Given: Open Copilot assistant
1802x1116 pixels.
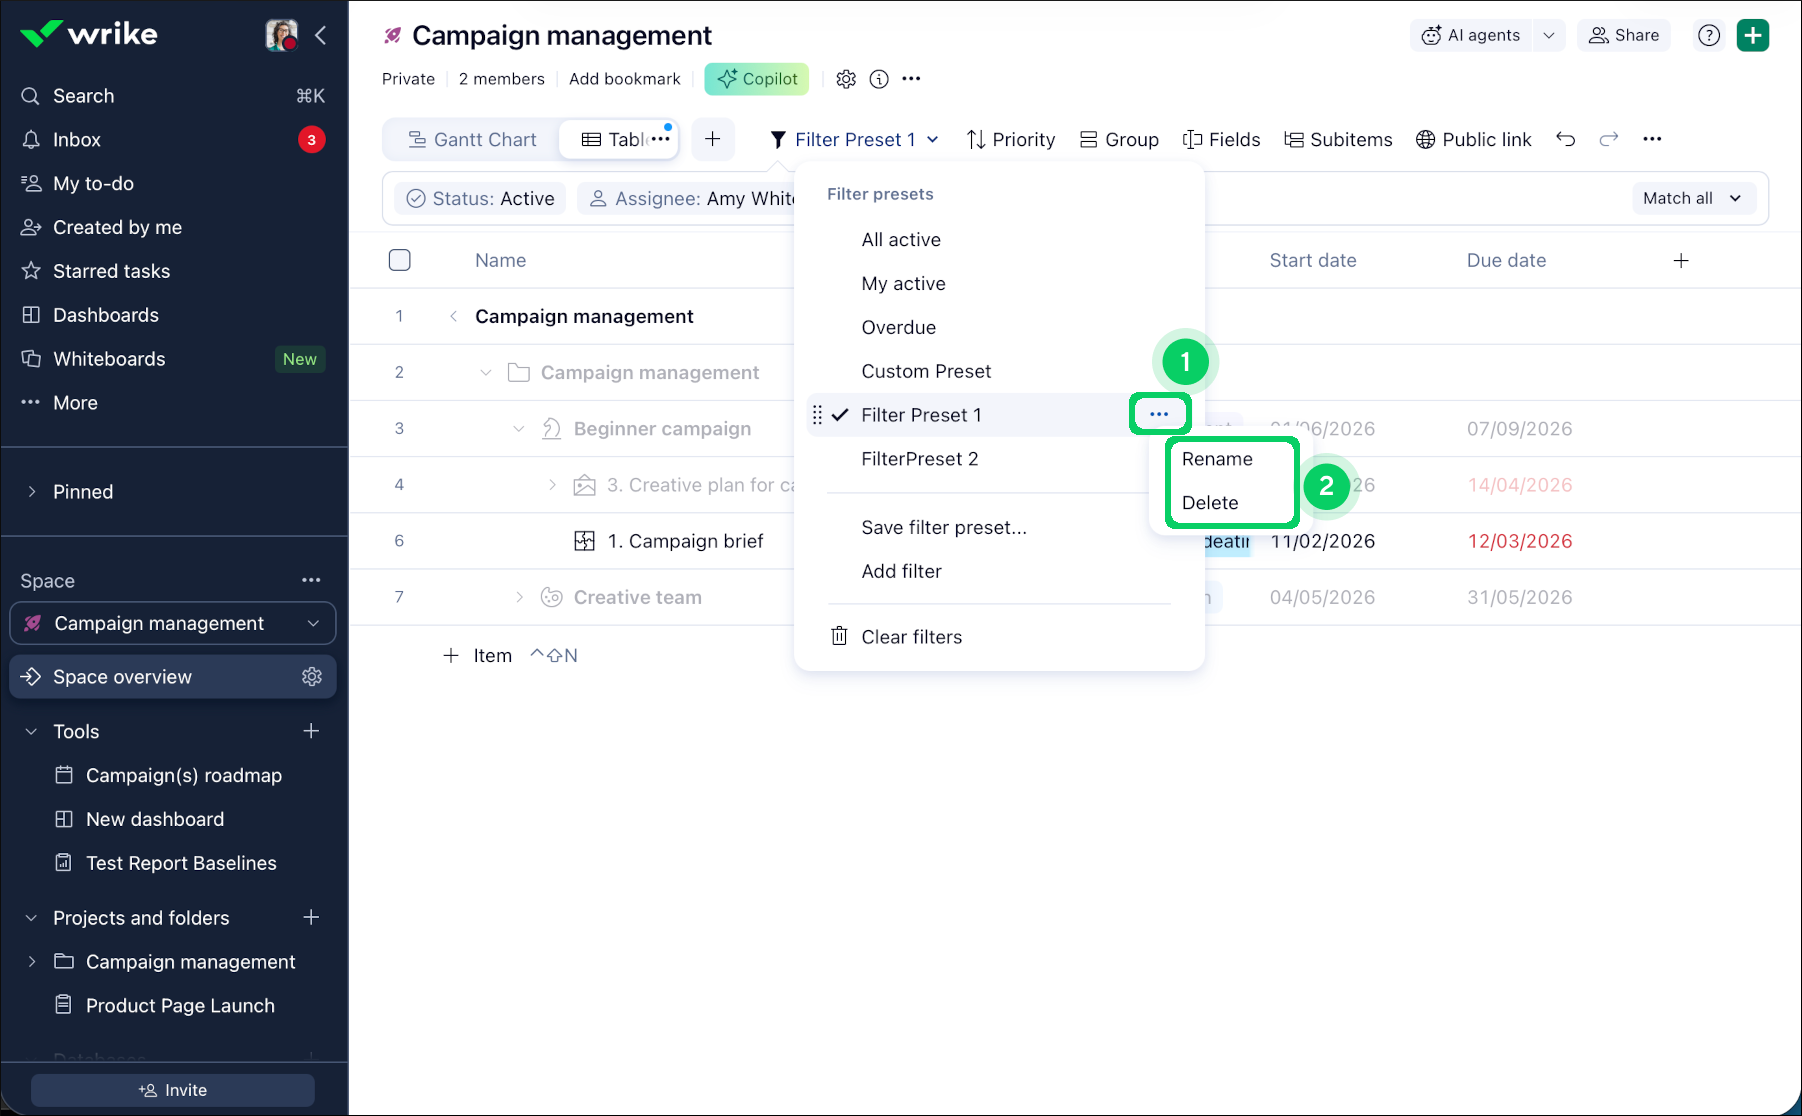Looking at the screenshot, I should coord(757,79).
